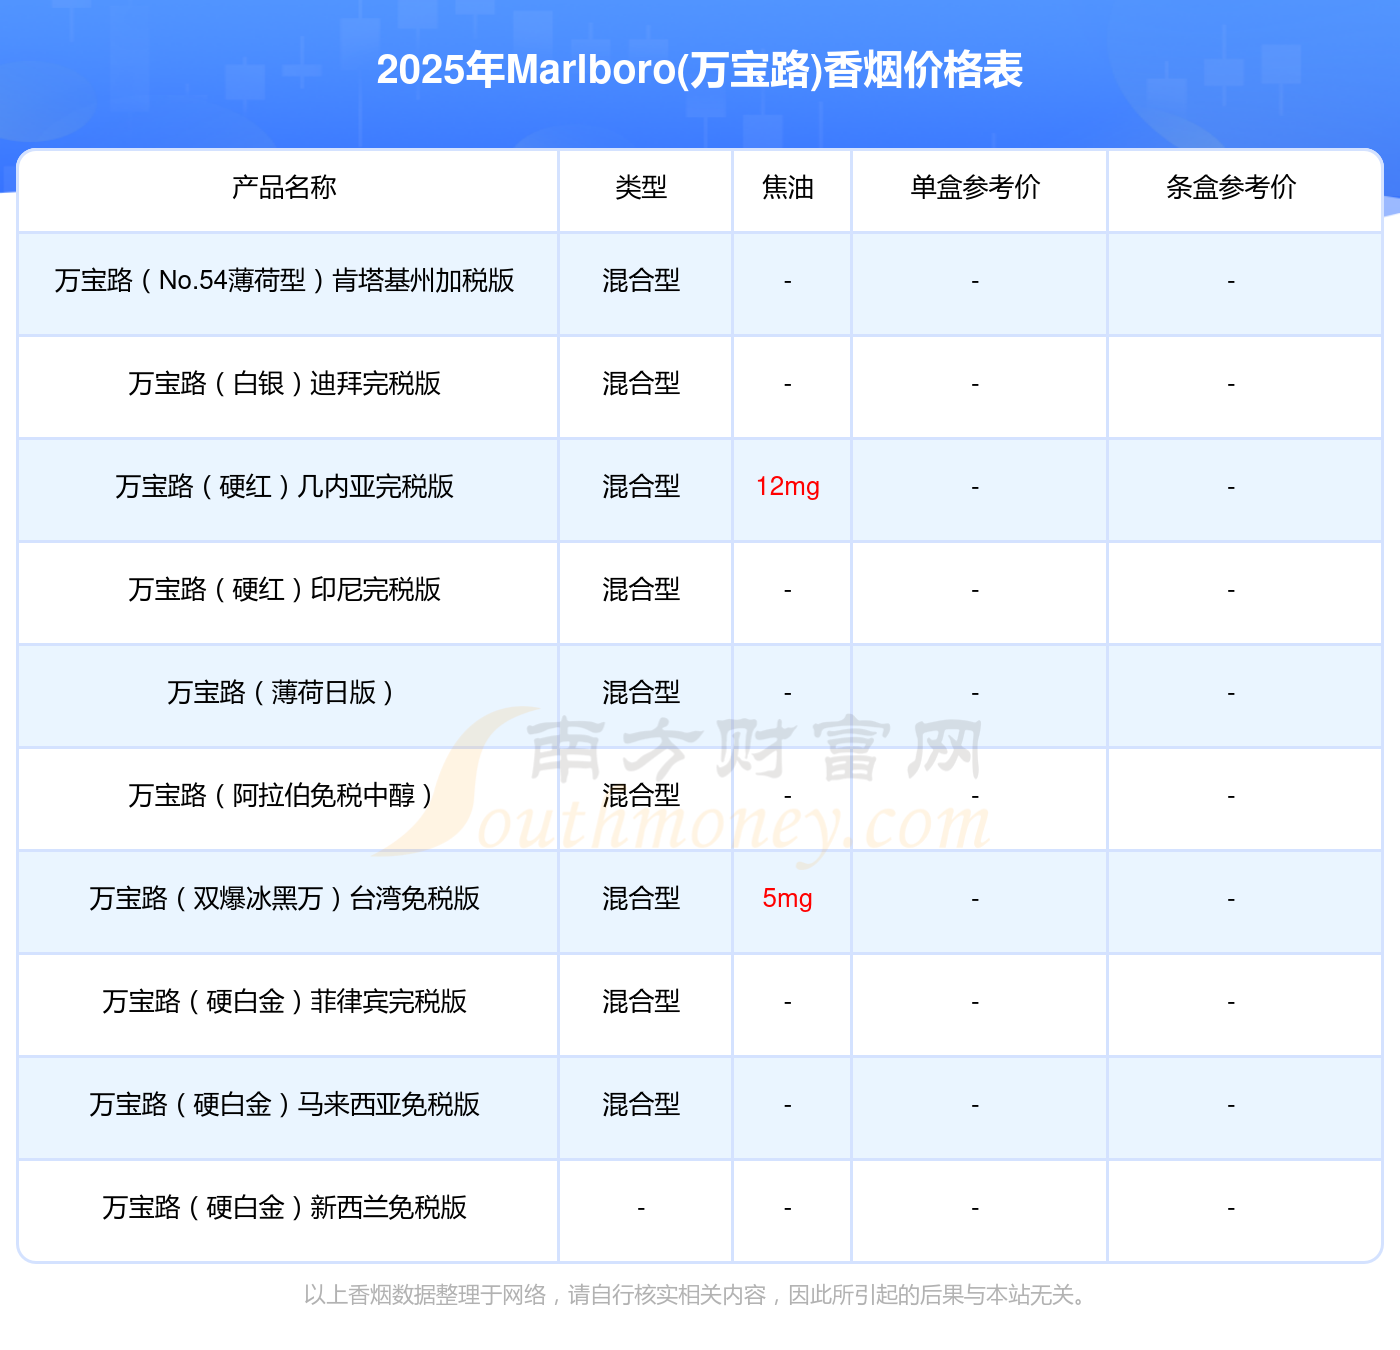Select the 焦油 column header
The image size is (1400, 1350).
coord(788,187)
